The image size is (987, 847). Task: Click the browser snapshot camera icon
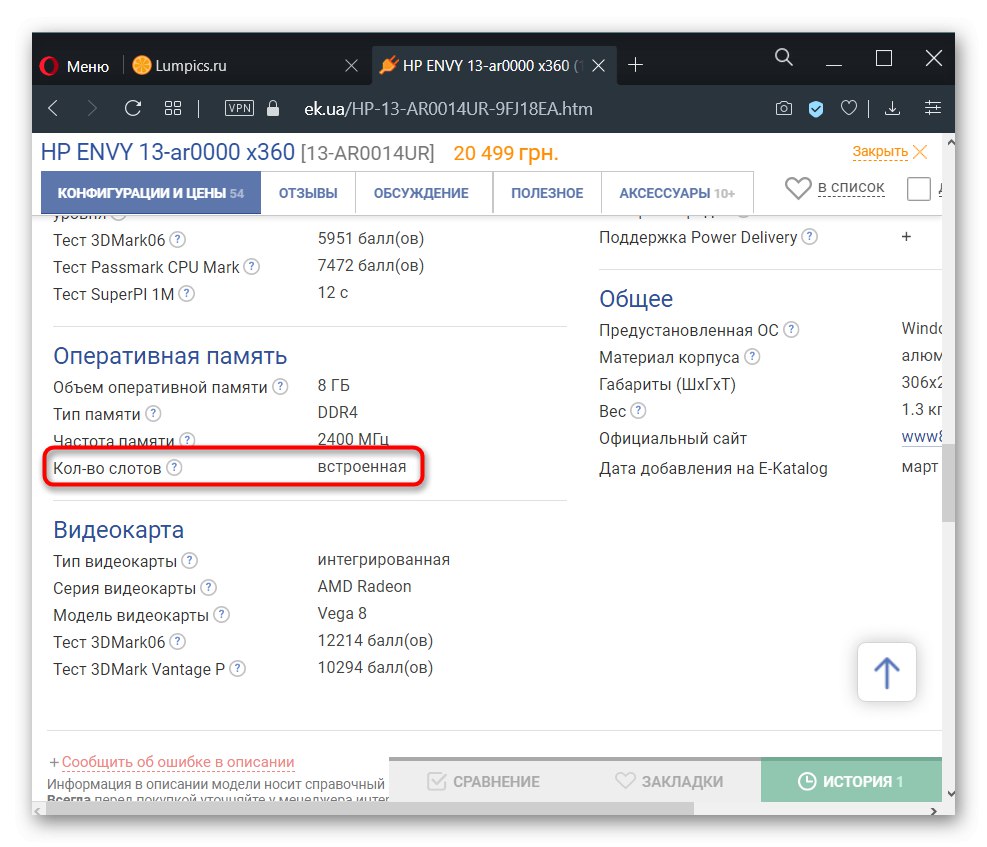785,108
